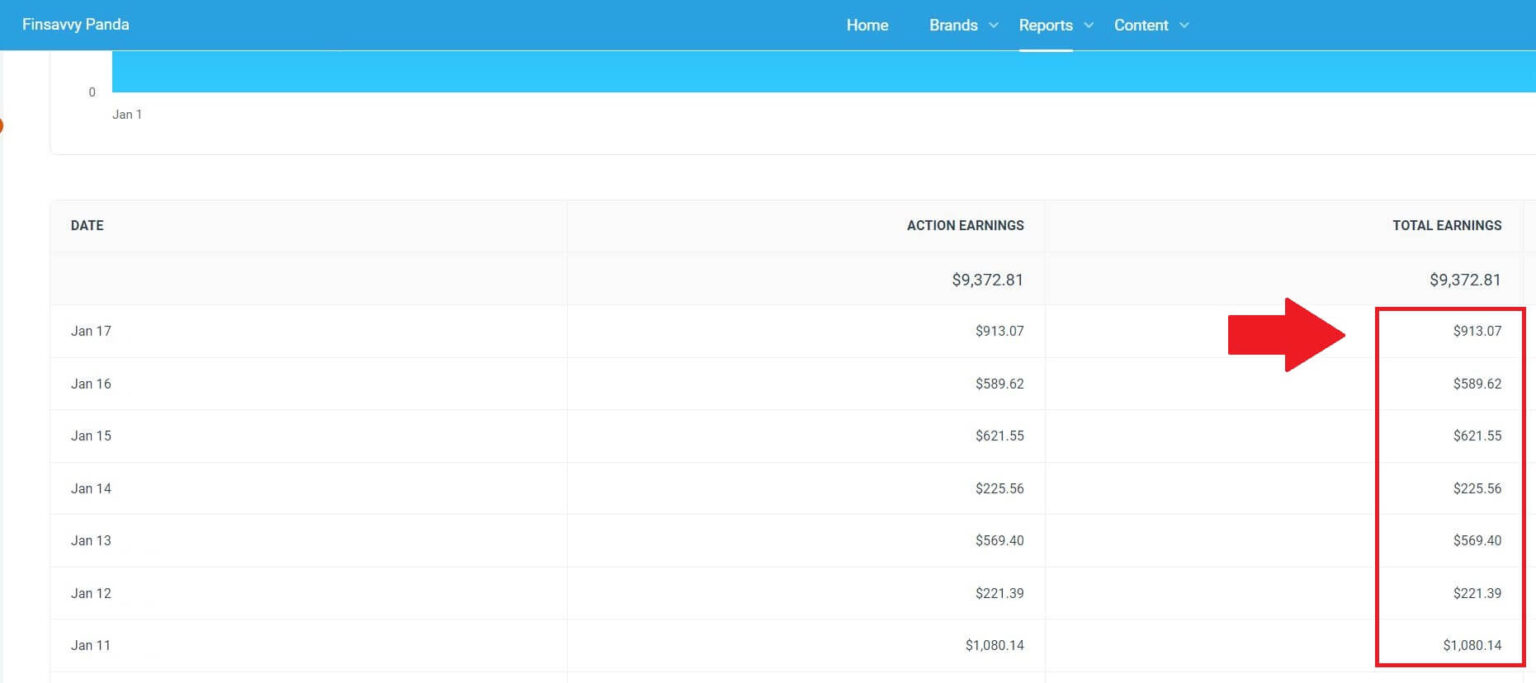This screenshot has height=683, width=1536.
Task: Select the Jan 17 date cell
Action: [x=91, y=331]
